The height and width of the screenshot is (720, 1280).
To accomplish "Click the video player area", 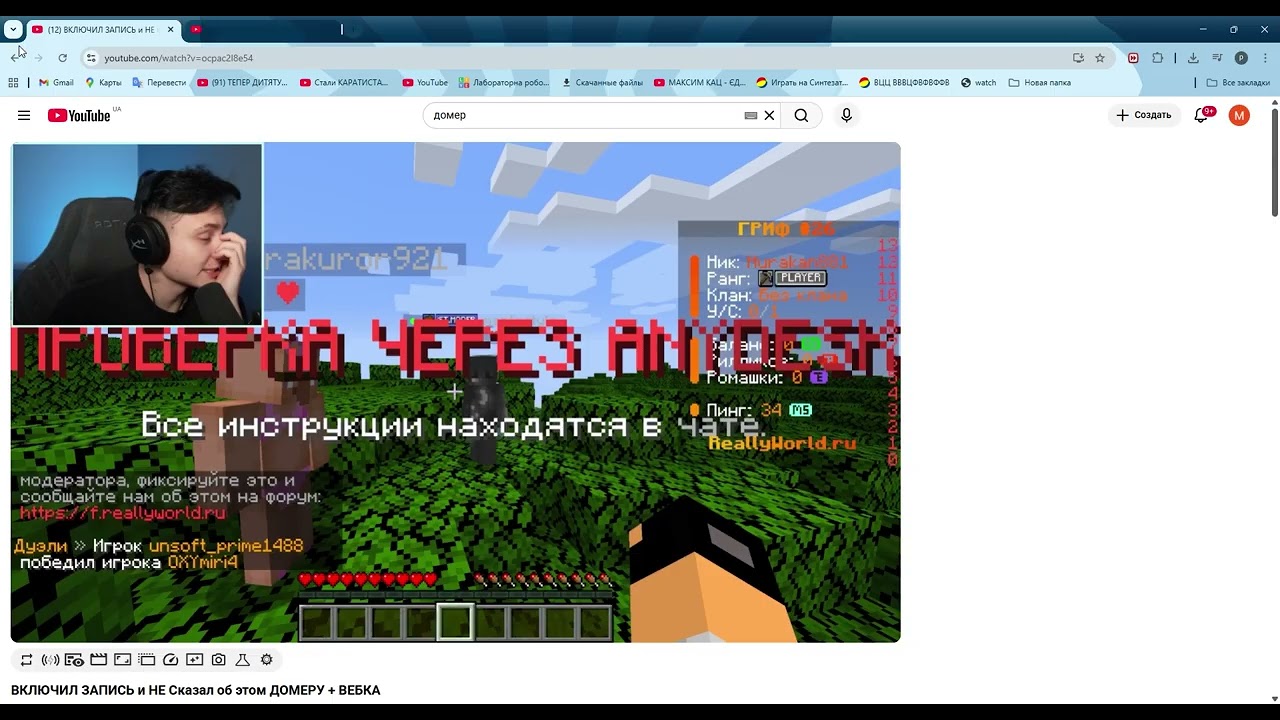I will pos(455,392).
